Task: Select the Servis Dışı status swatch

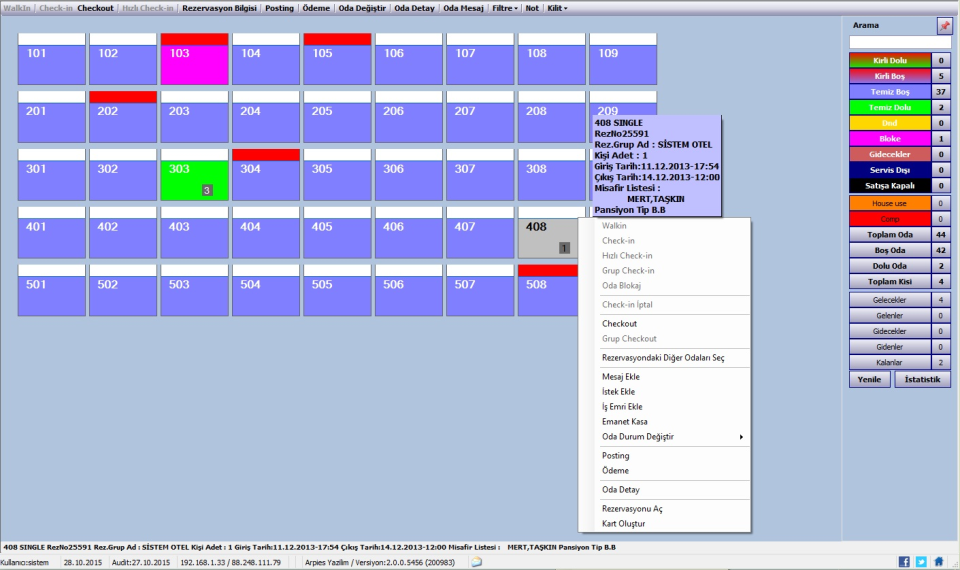Action: 890,170
